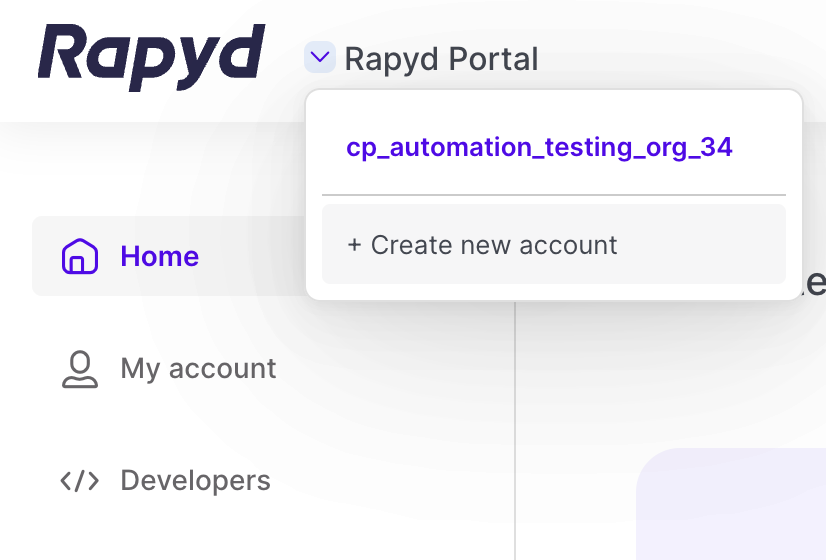Select the cp_automation_testing_org_34 account

point(539,147)
